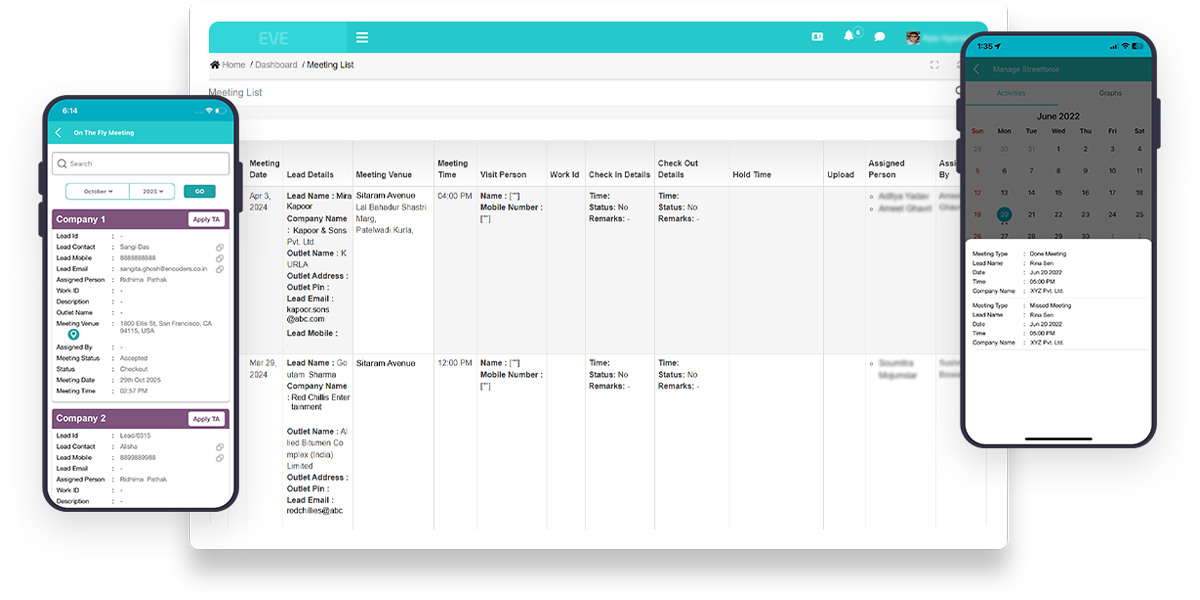
Task: Open the chat messages icon
Action: click(x=880, y=37)
